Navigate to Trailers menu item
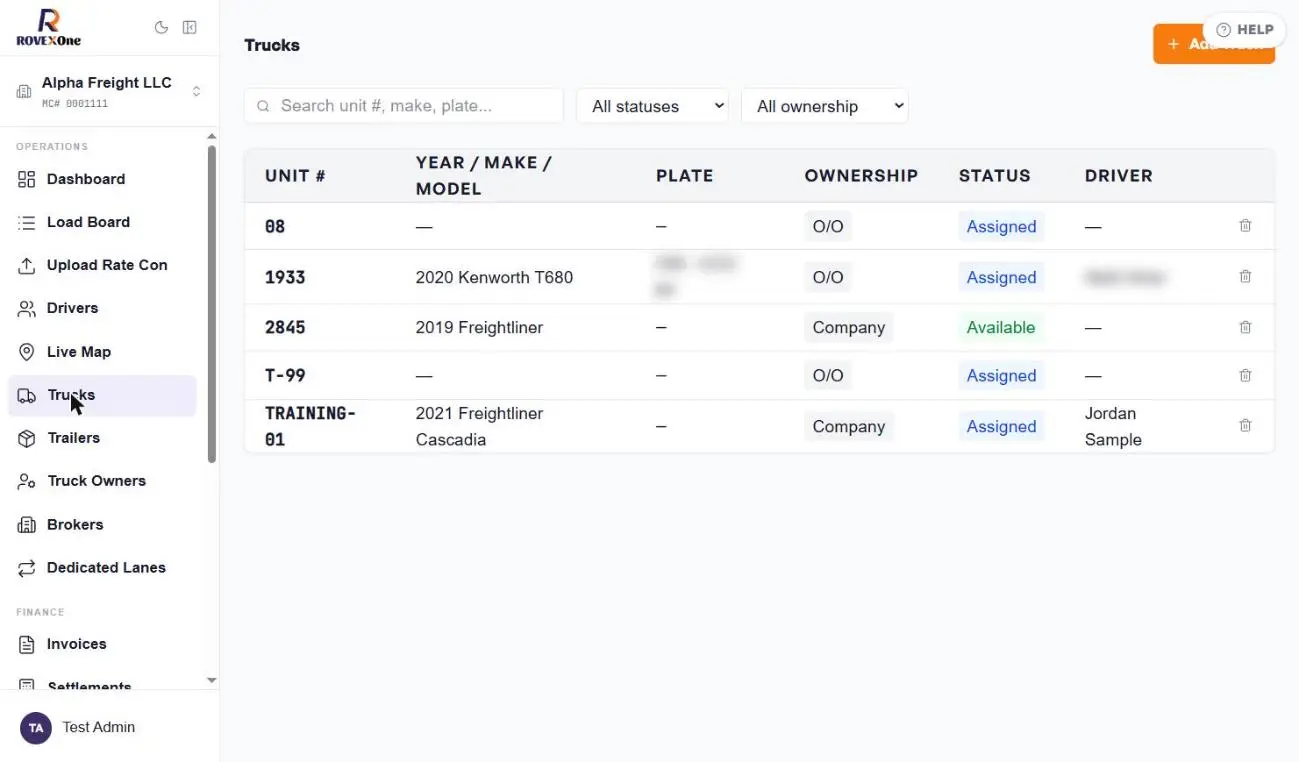The image size is (1299, 762). [102, 438]
